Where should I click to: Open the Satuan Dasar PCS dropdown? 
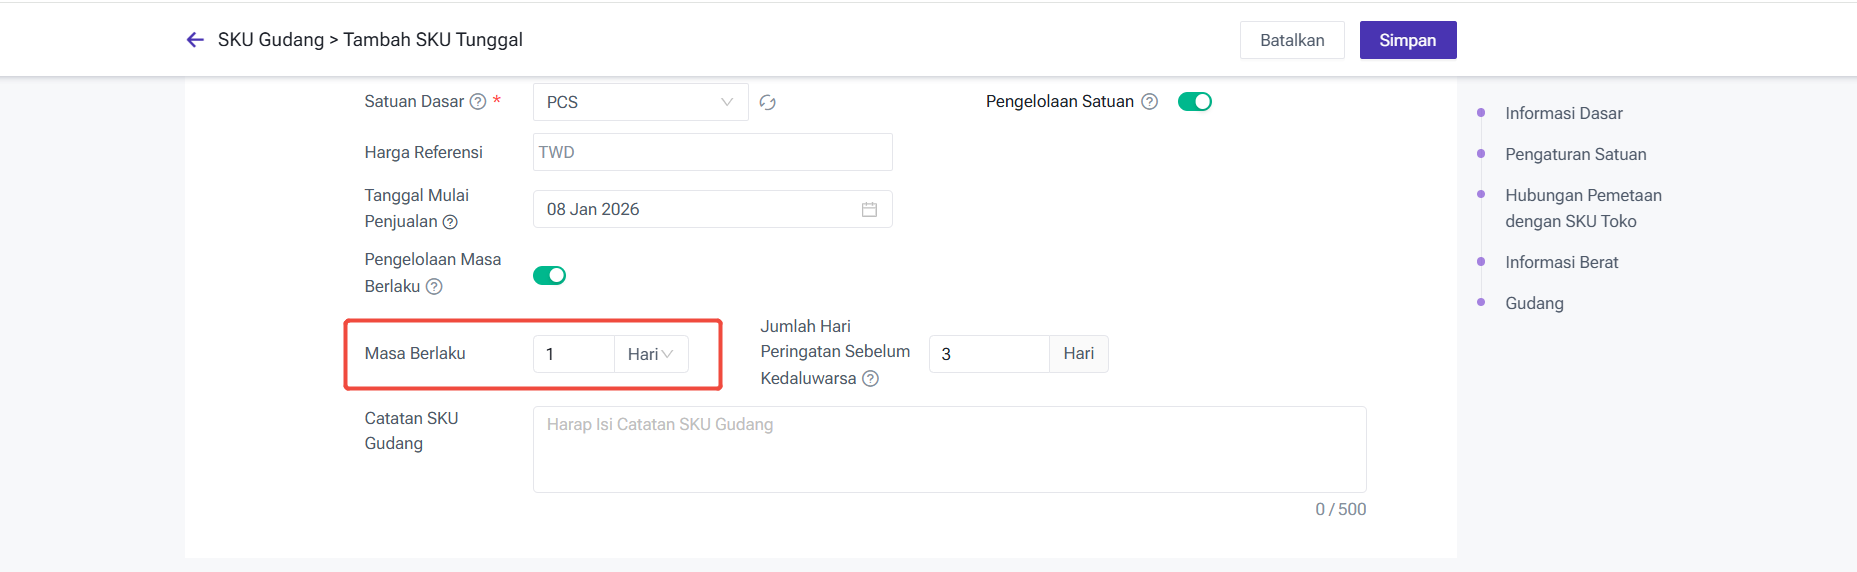coord(640,102)
